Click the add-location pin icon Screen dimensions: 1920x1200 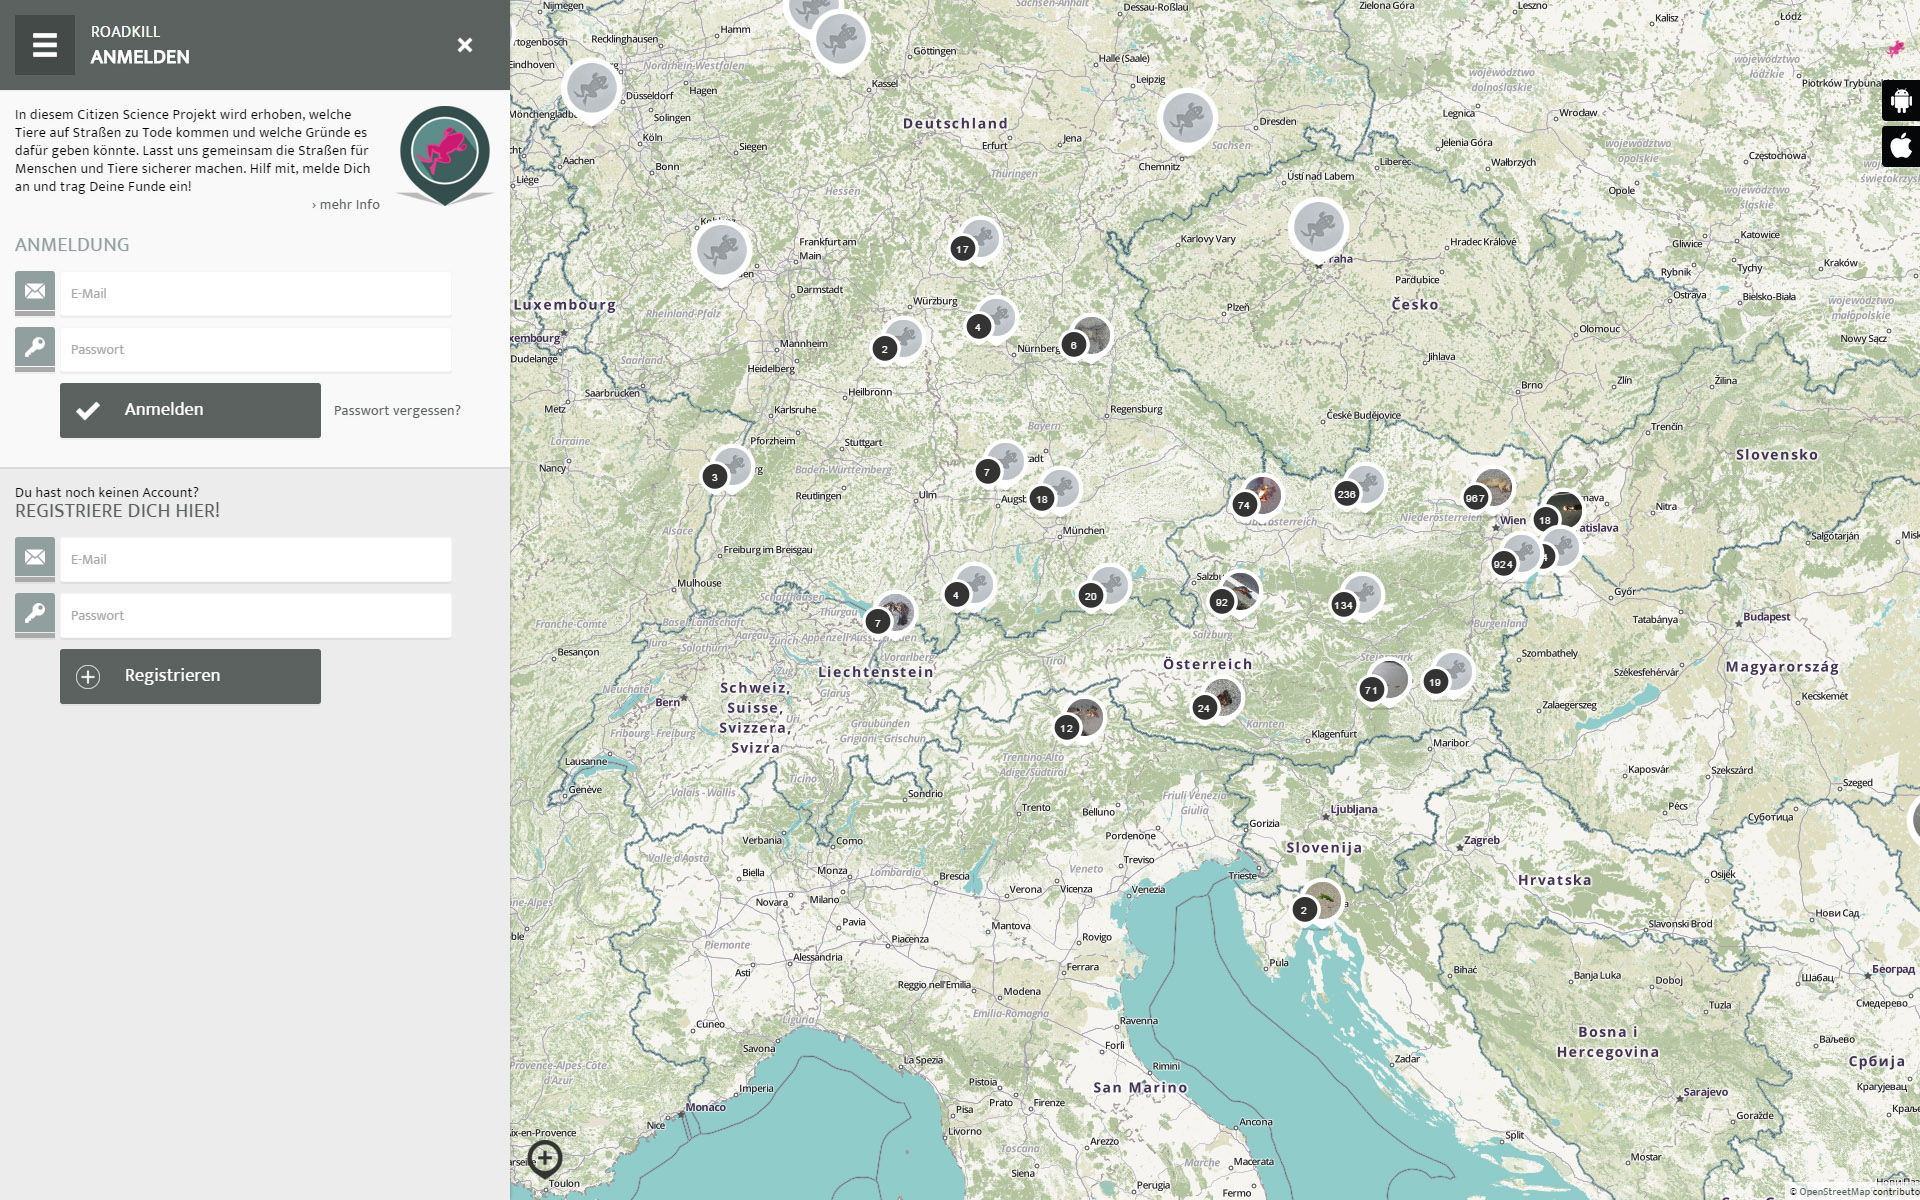pyautogui.click(x=545, y=1159)
